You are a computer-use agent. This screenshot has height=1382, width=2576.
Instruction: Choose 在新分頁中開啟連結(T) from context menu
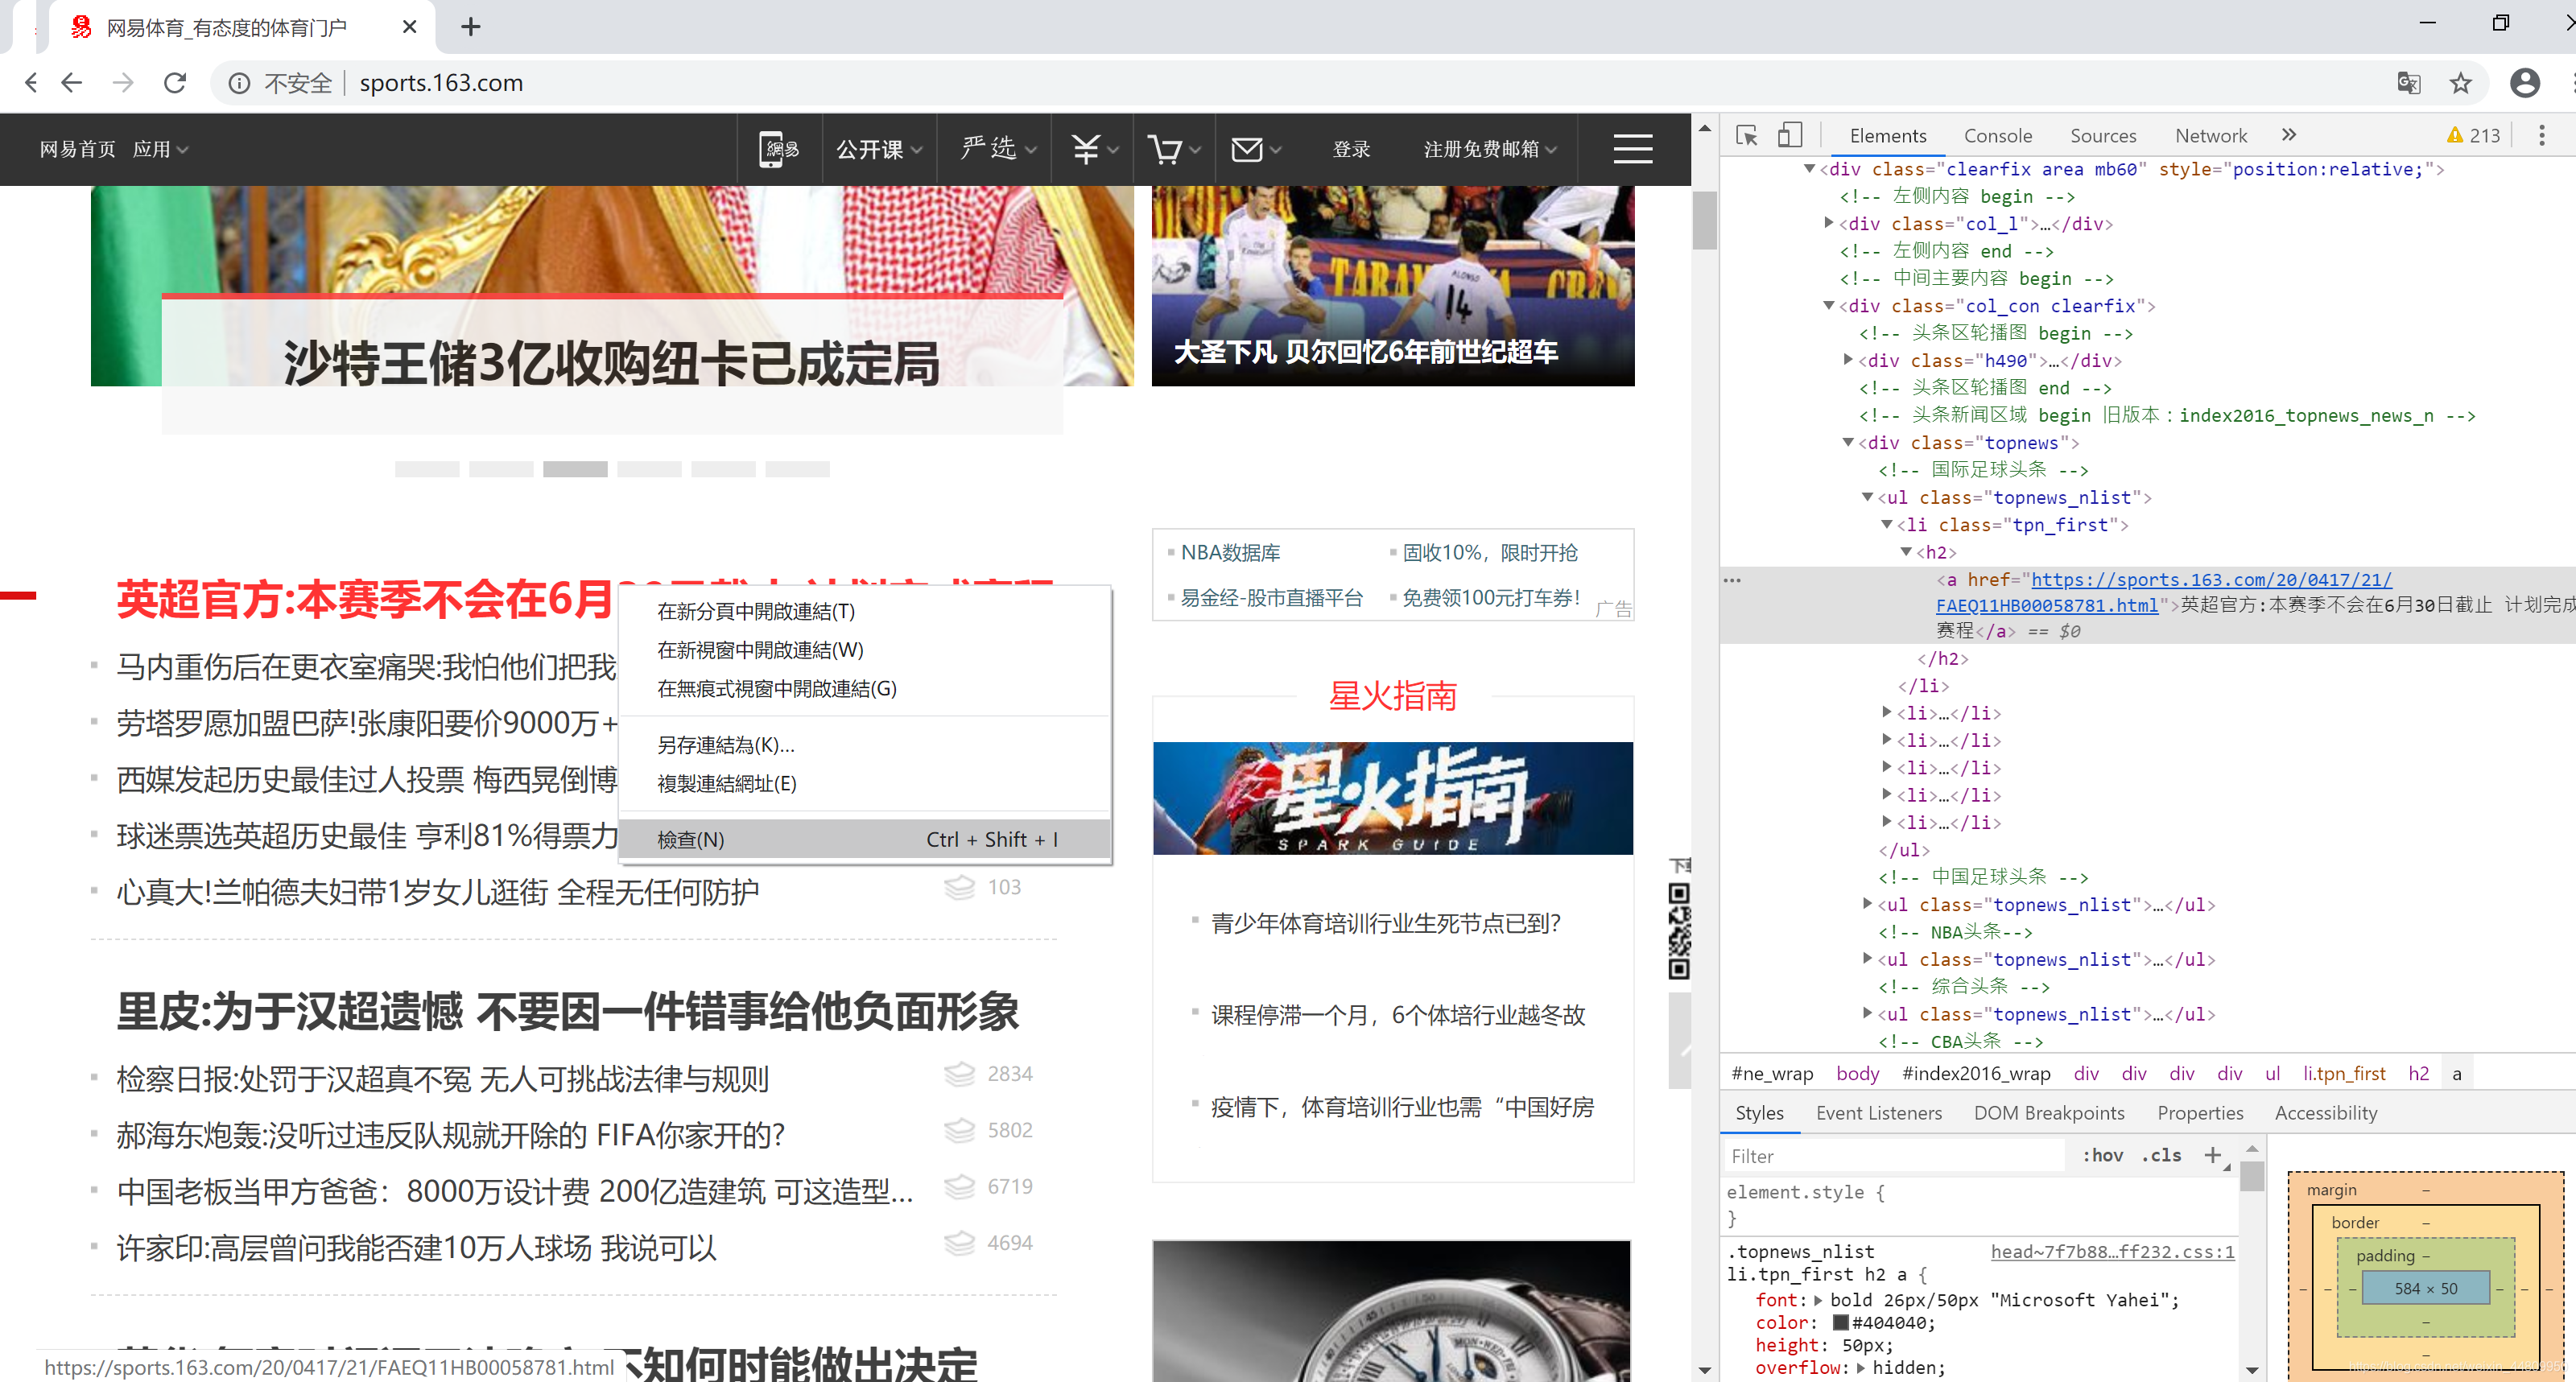point(865,611)
